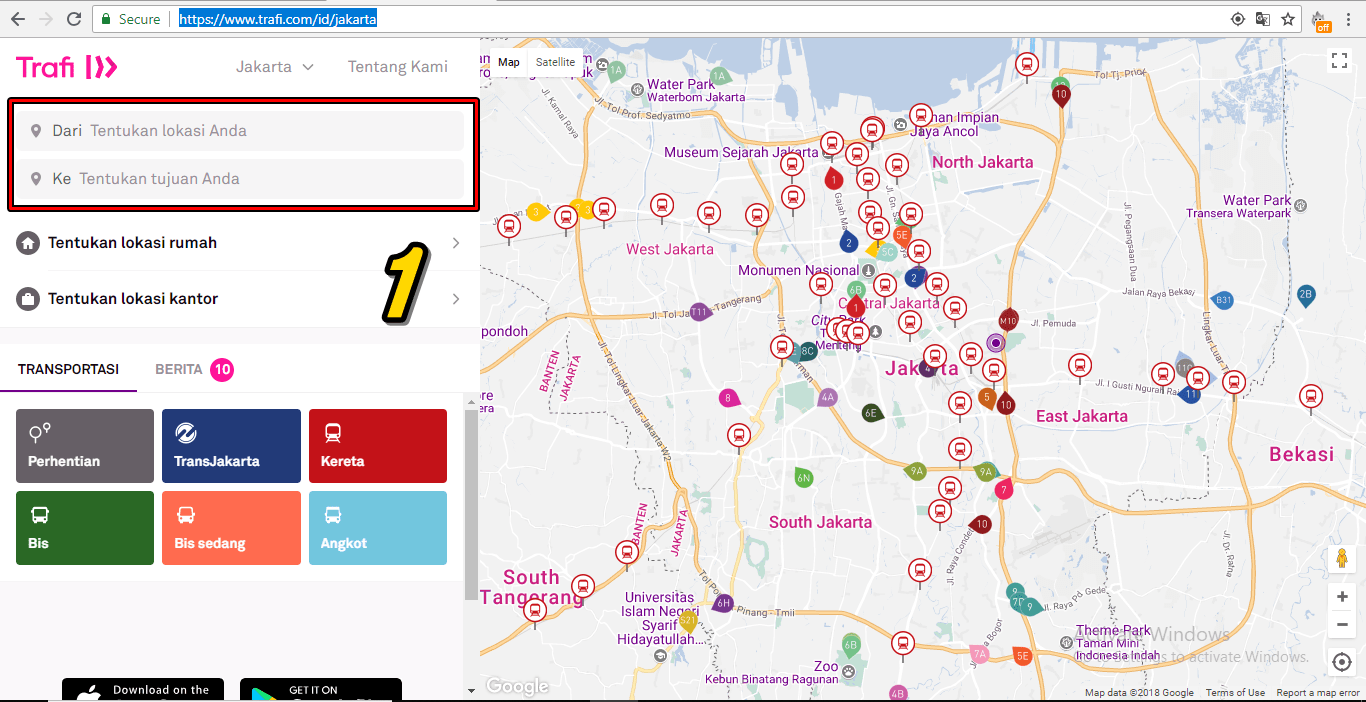This screenshot has width=1366, height=702.
Task: Select the 6H purple route marker
Action: click(x=723, y=603)
